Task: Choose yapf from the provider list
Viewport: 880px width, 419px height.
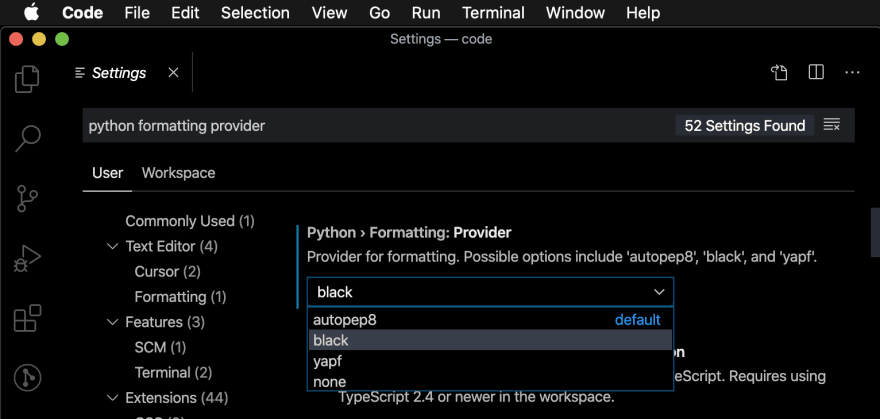Action: click(x=490, y=361)
